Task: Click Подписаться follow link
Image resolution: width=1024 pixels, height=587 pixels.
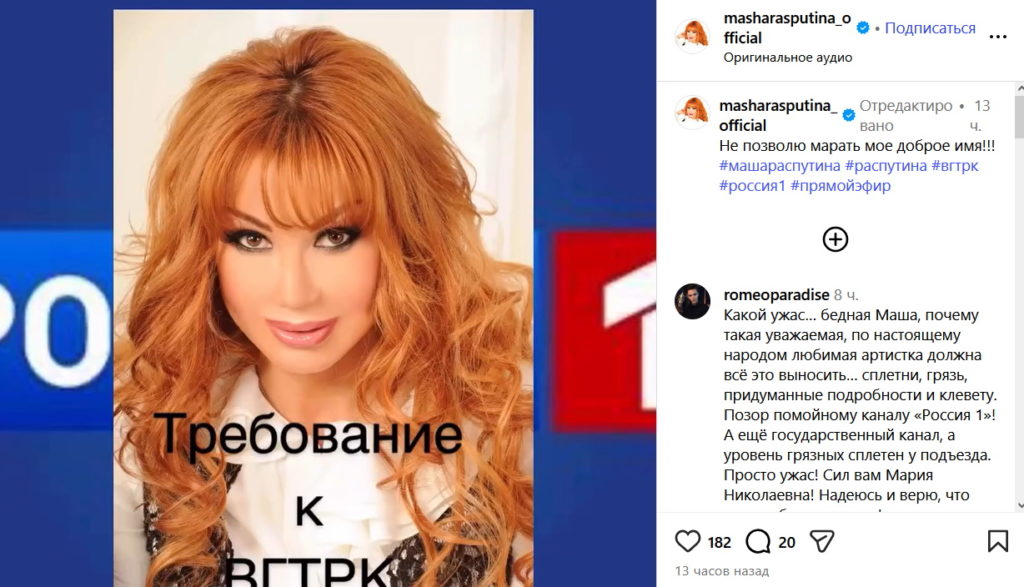Action: (x=930, y=28)
